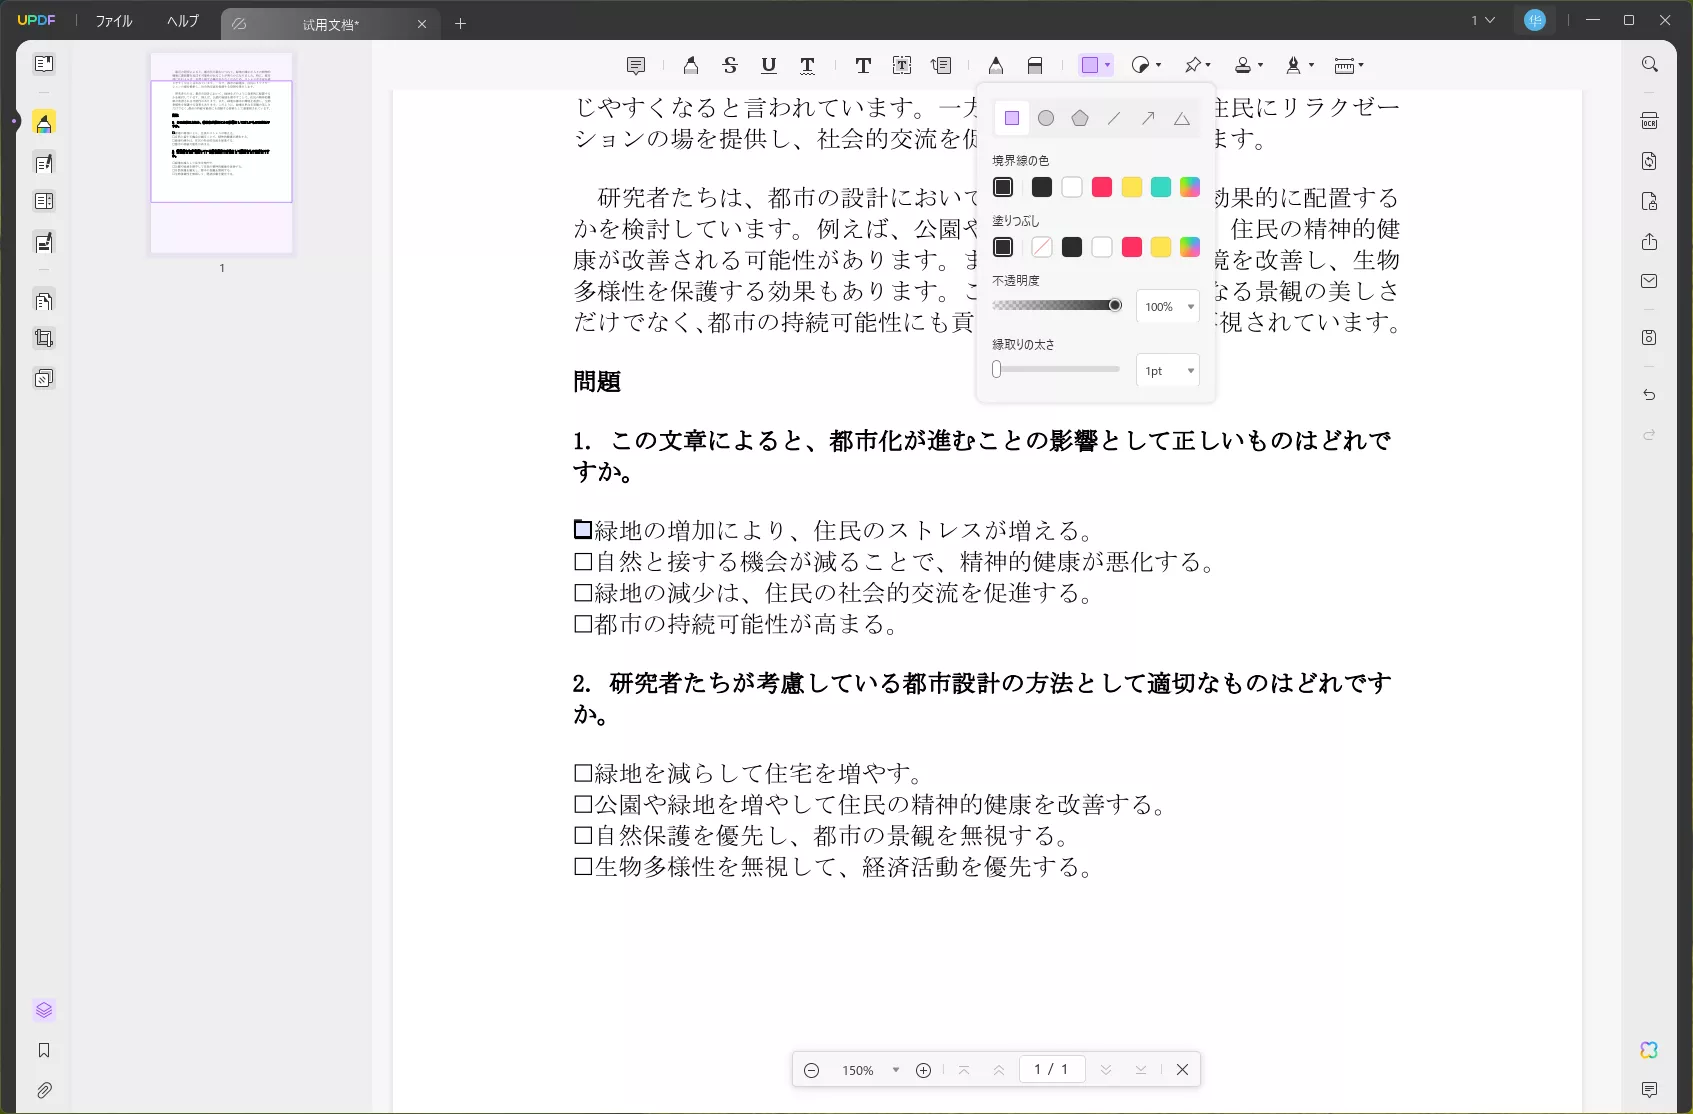Open the 1pt border thickness dropdown
This screenshot has width=1693, height=1114.
pyautogui.click(x=1168, y=371)
